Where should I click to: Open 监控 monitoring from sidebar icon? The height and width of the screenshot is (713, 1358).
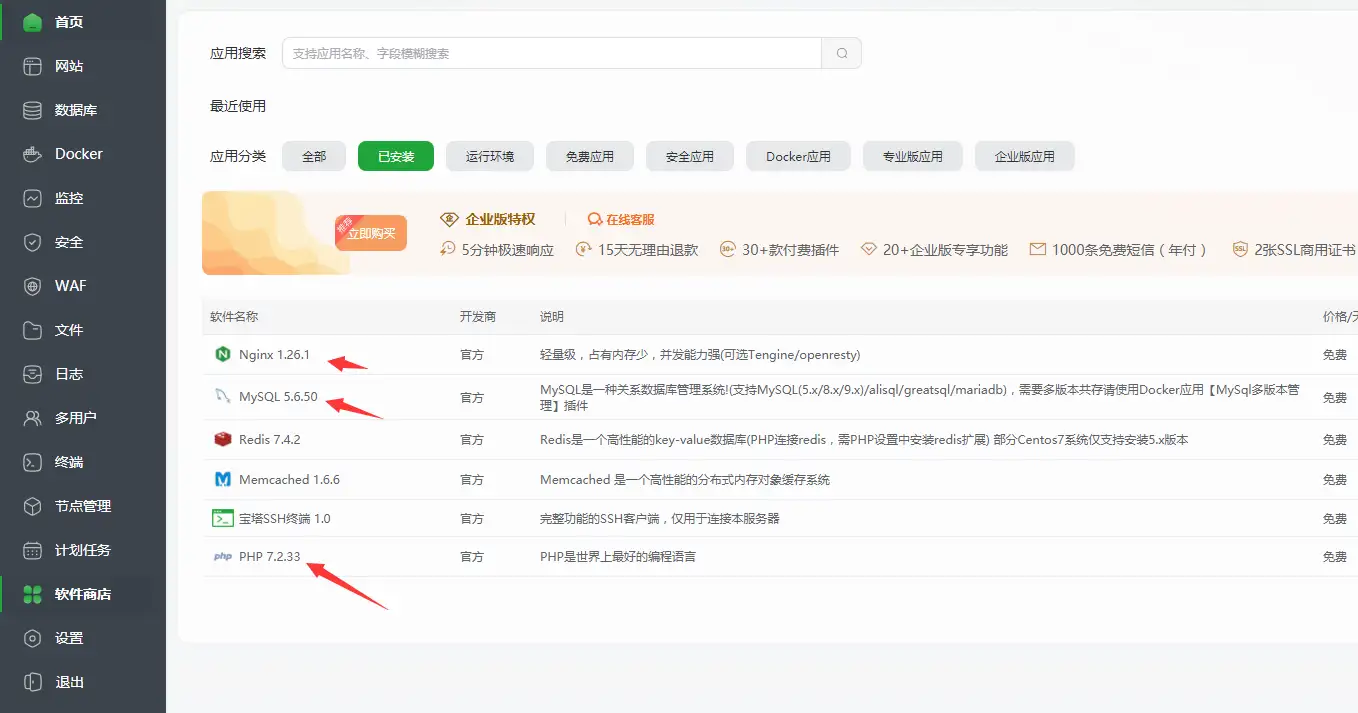point(34,197)
